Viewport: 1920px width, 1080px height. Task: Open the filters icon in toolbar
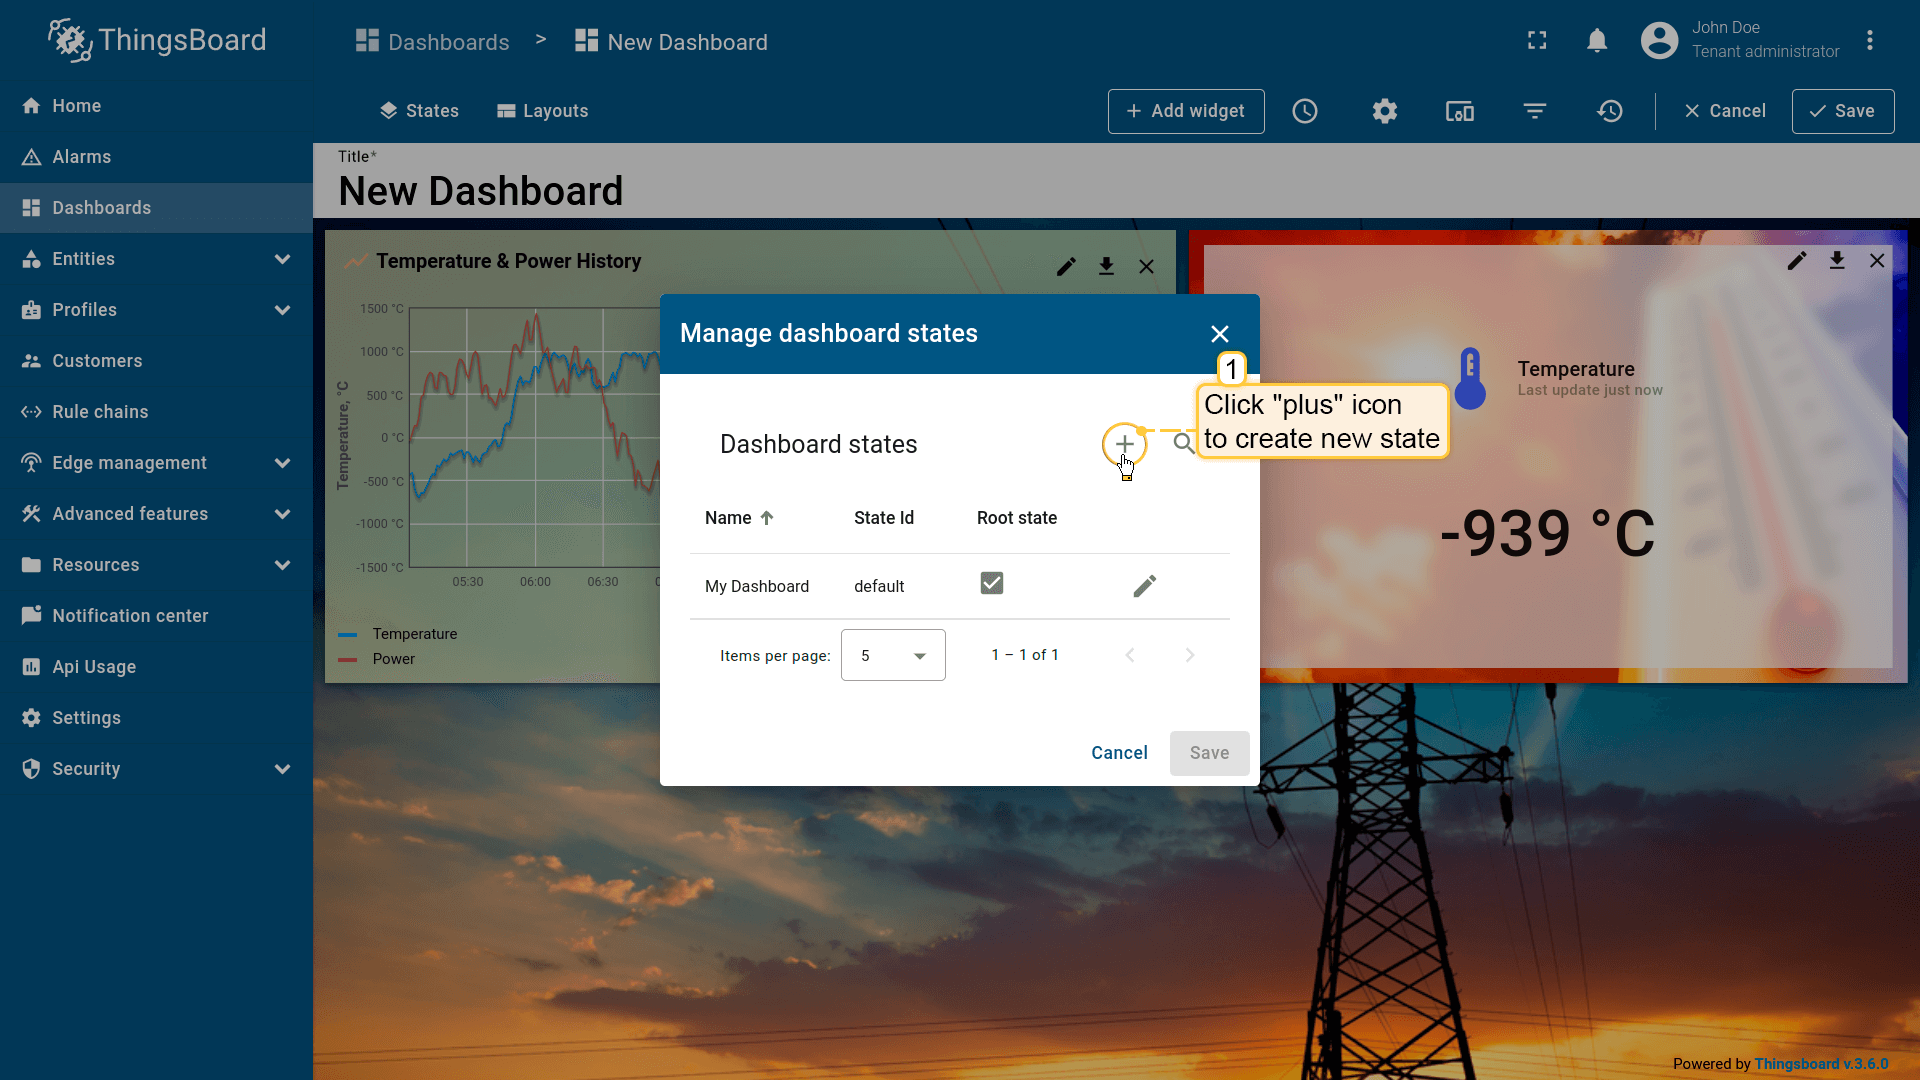[x=1534, y=111]
